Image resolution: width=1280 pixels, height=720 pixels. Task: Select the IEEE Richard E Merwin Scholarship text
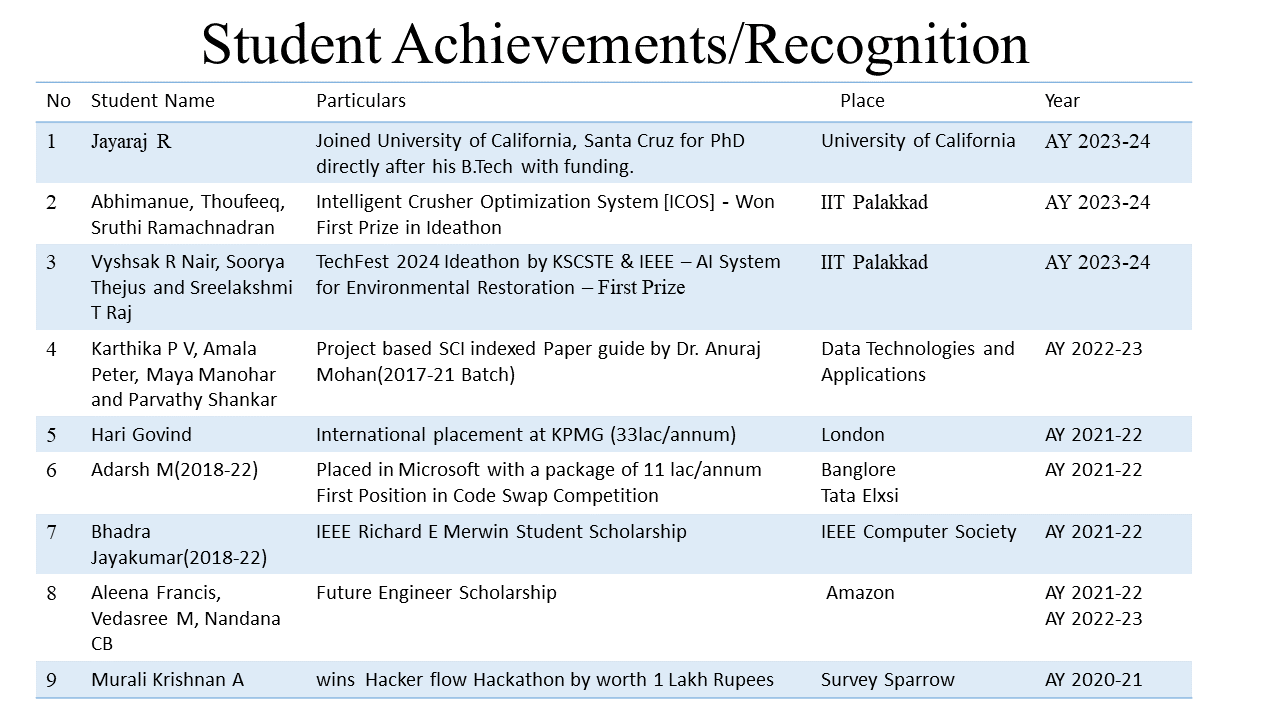[x=501, y=532]
